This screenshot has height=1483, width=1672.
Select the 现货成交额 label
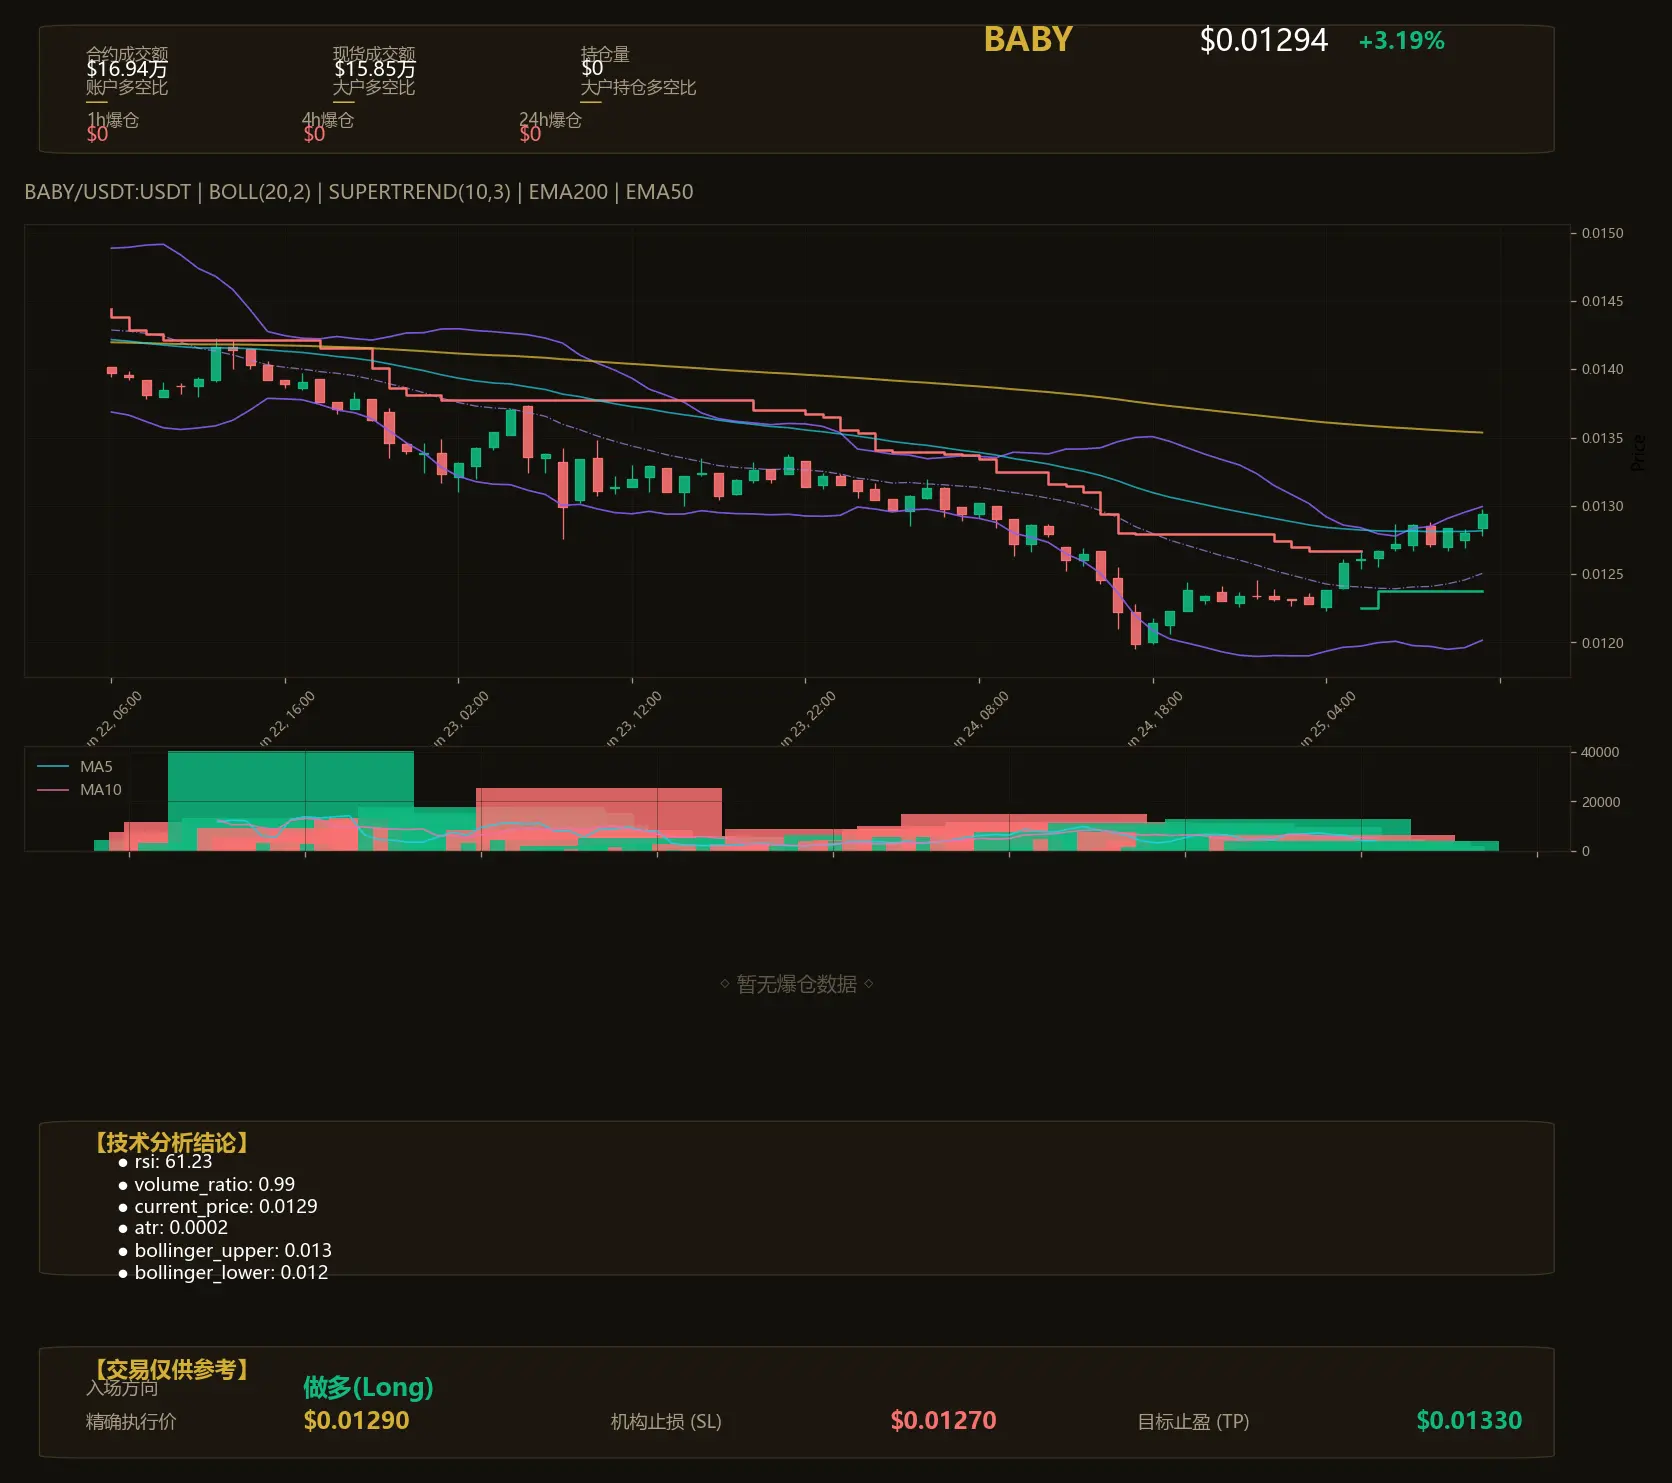coord(374,54)
